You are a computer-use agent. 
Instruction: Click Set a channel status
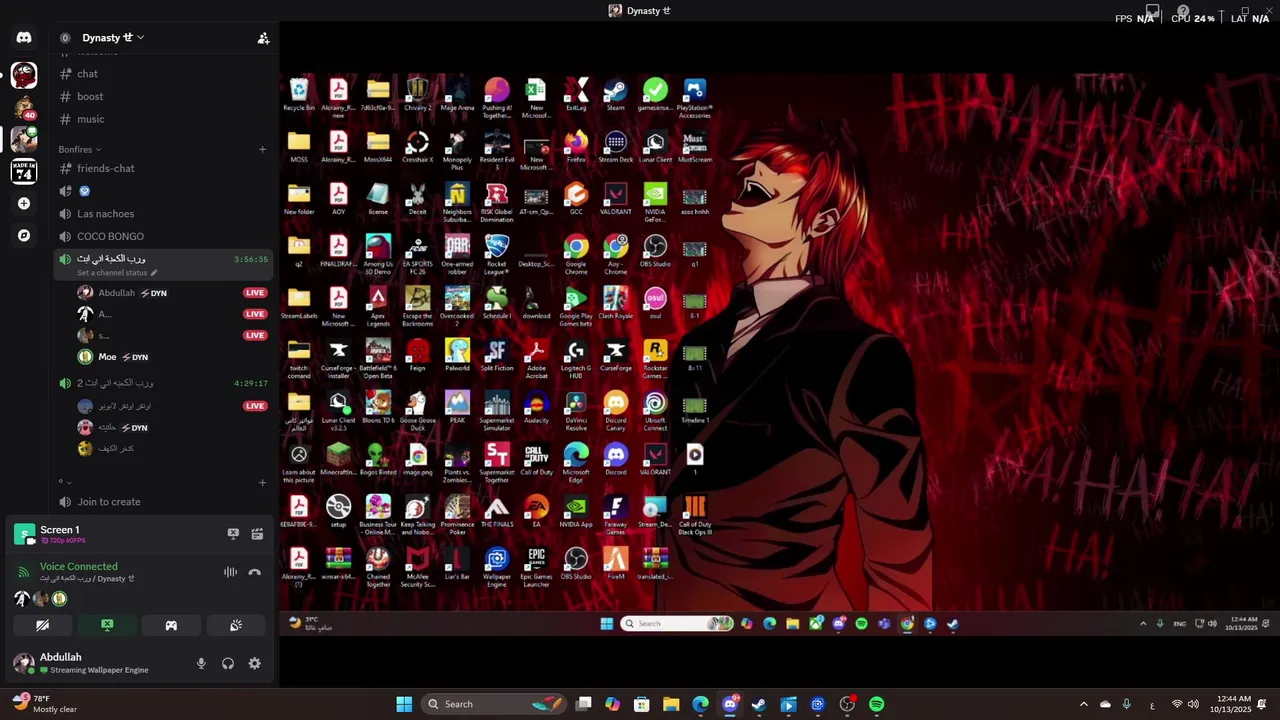pos(116,273)
